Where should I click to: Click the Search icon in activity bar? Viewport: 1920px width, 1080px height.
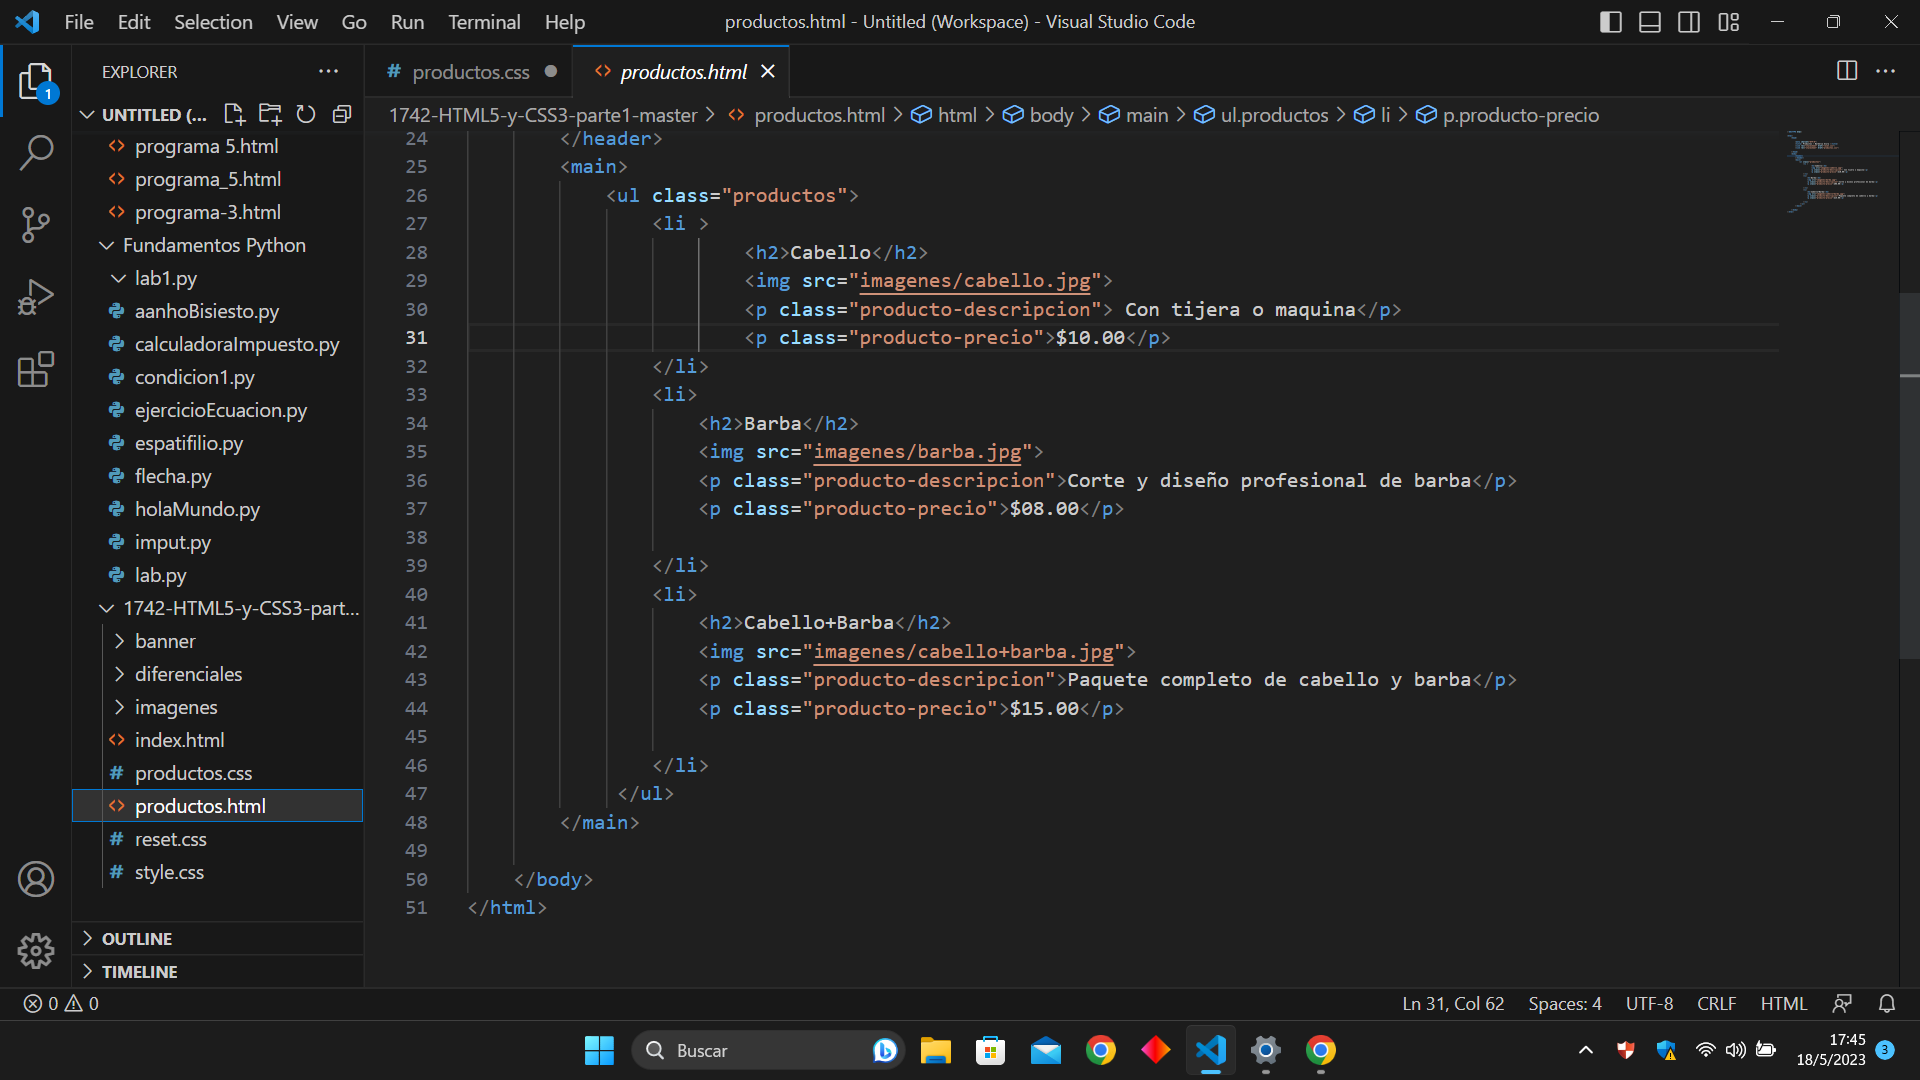tap(36, 154)
